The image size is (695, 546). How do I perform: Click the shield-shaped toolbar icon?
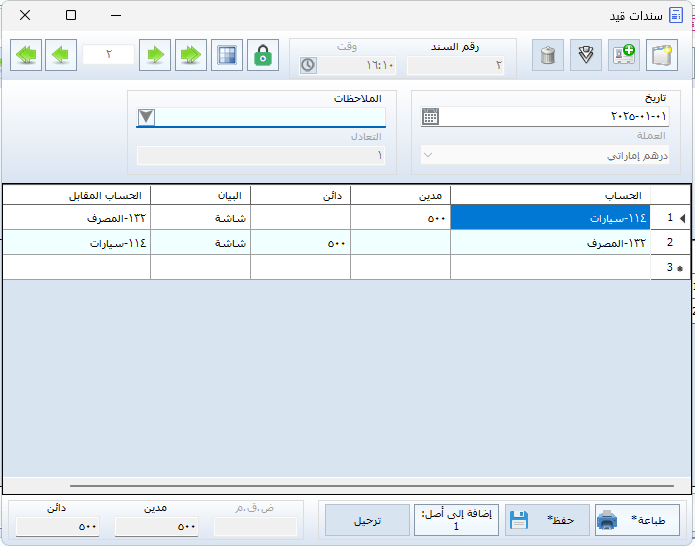pyautogui.click(x=586, y=55)
